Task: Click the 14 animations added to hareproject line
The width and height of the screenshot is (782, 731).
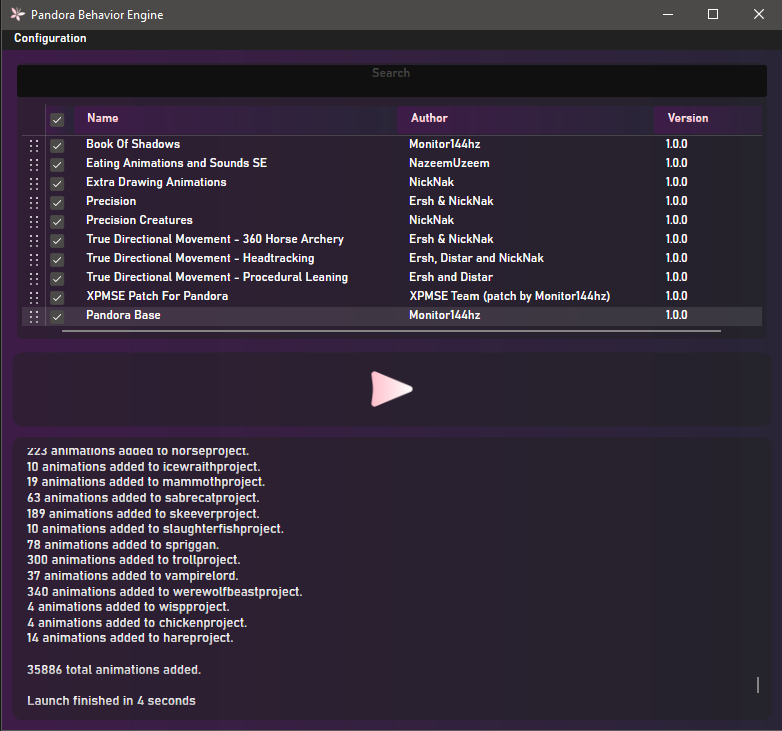Action: coord(130,638)
